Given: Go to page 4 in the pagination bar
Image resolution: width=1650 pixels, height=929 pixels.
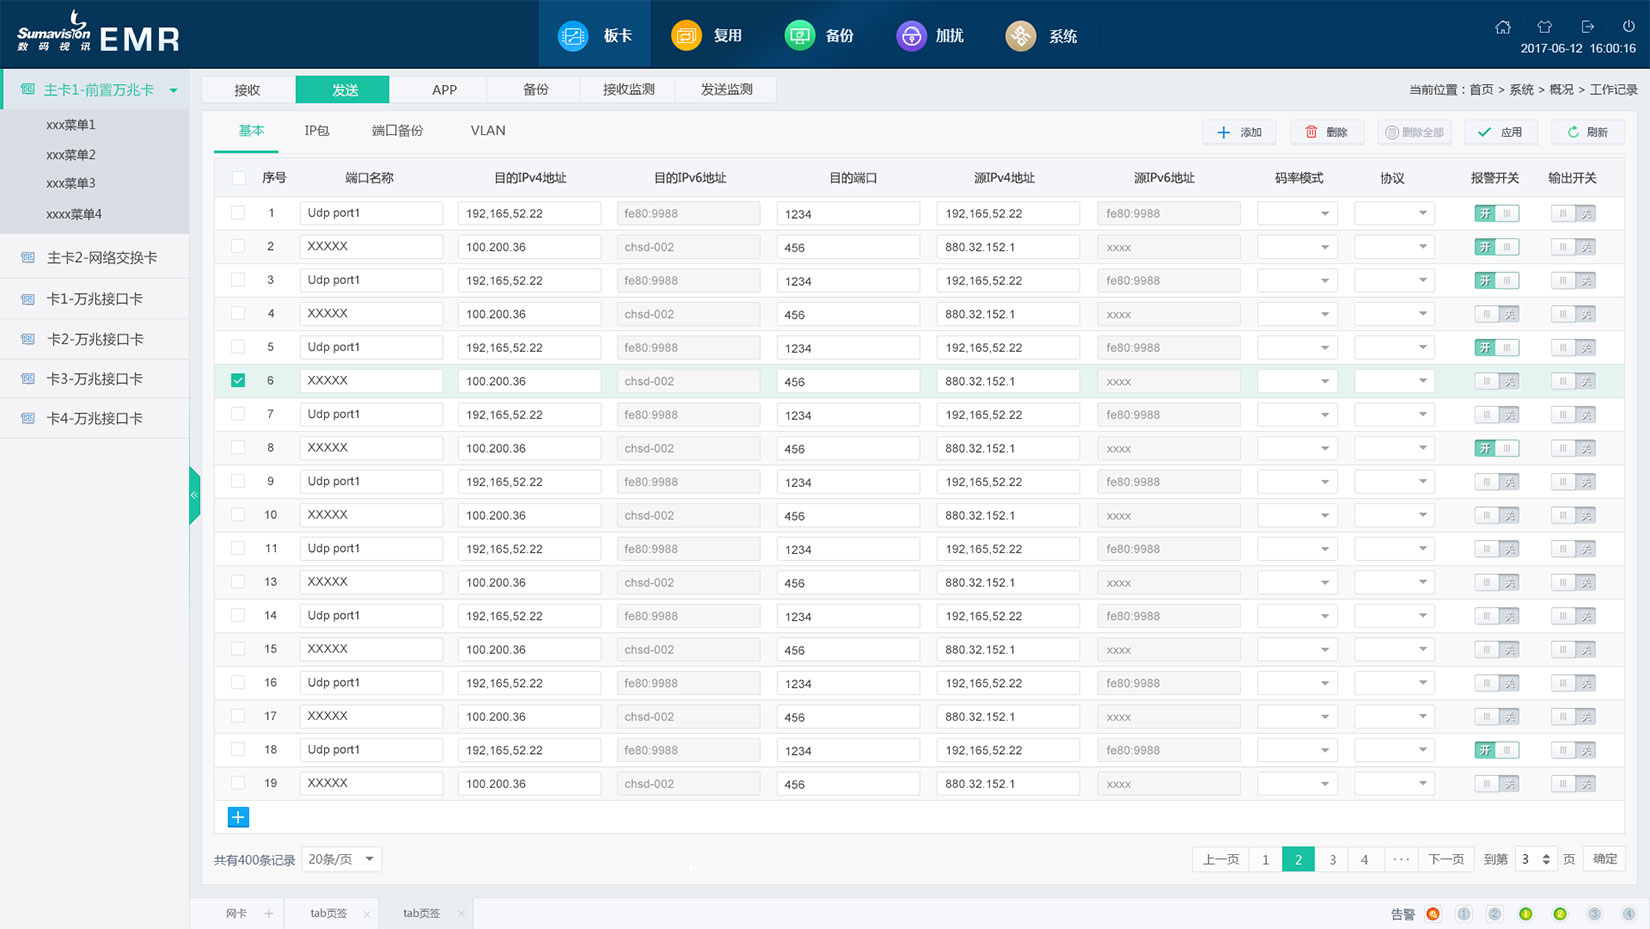Looking at the screenshot, I should click(1364, 859).
